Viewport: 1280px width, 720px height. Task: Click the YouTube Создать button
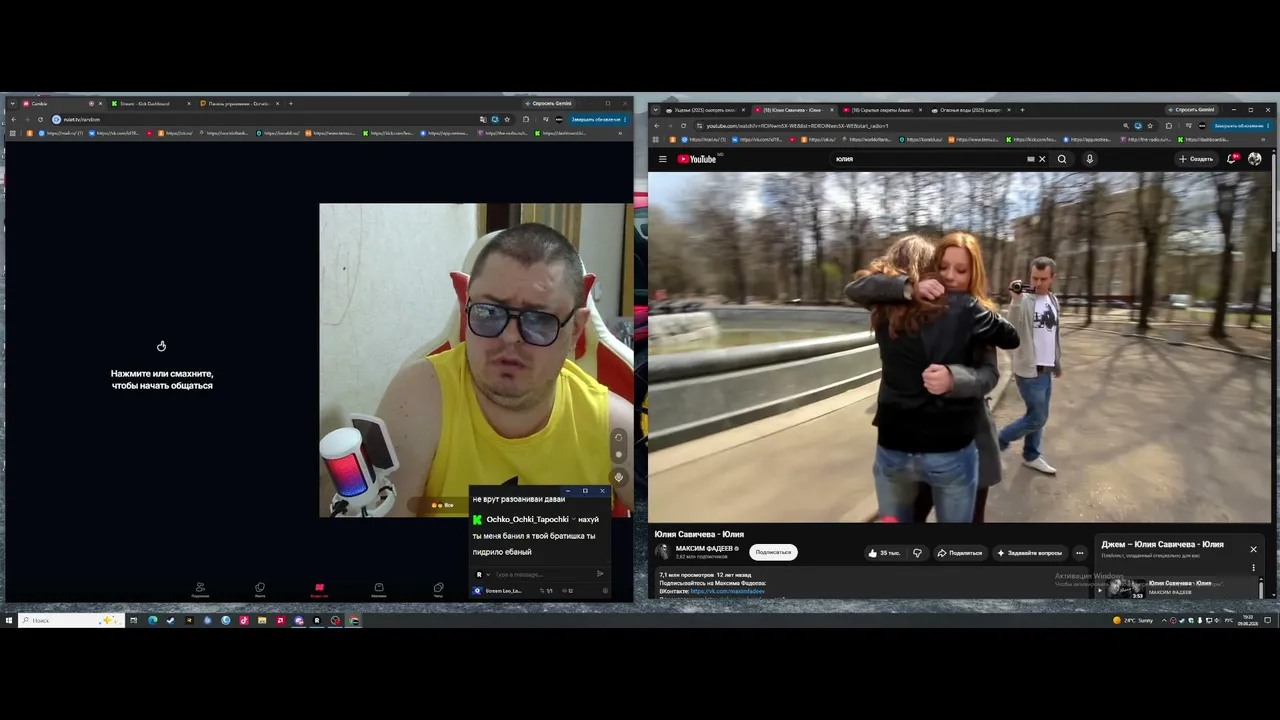1196,159
